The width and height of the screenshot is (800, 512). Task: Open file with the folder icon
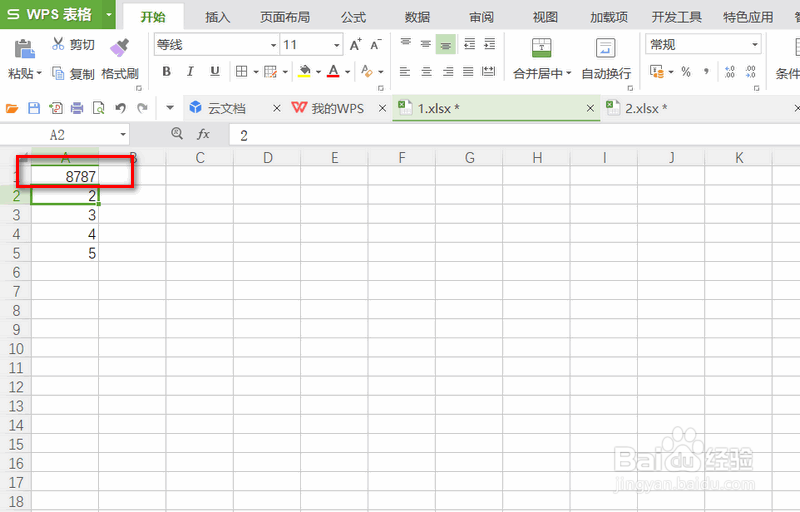(x=12, y=108)
